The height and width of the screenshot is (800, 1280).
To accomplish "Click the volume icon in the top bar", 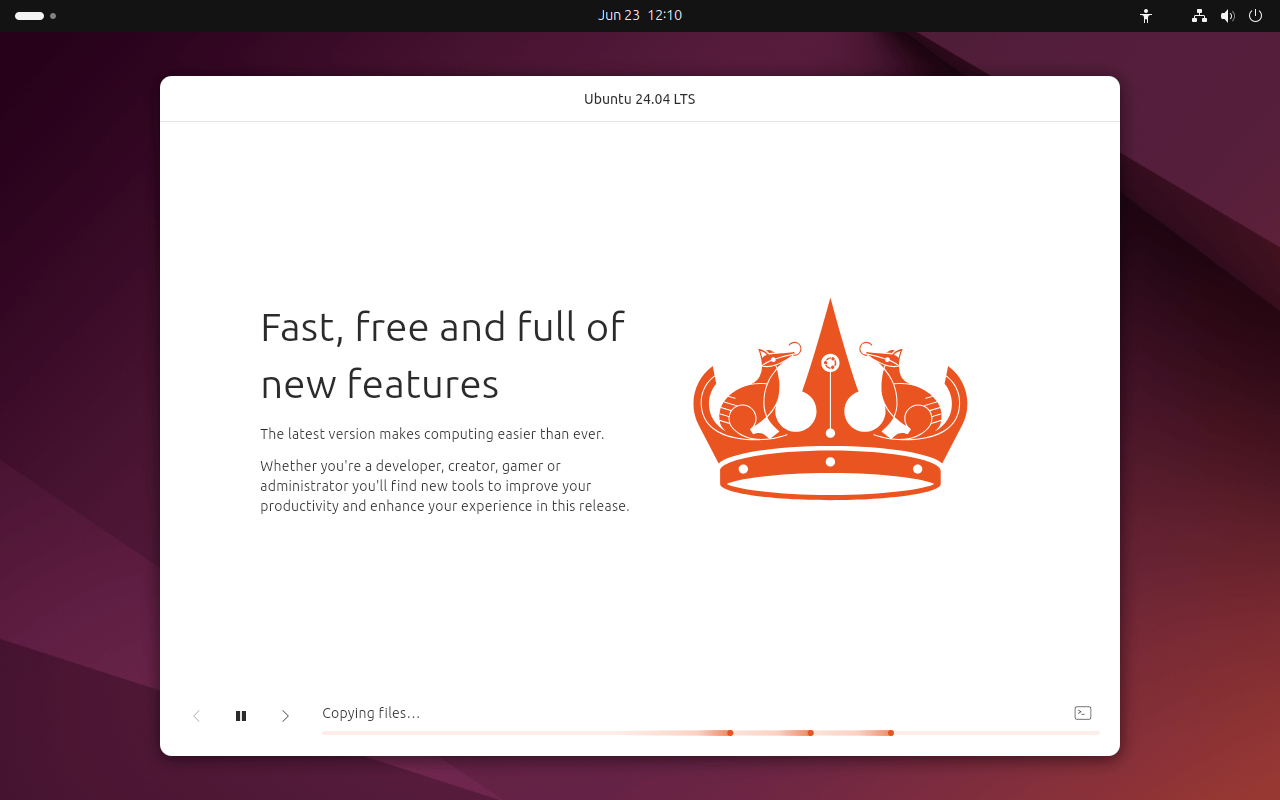I will 1227,16.
